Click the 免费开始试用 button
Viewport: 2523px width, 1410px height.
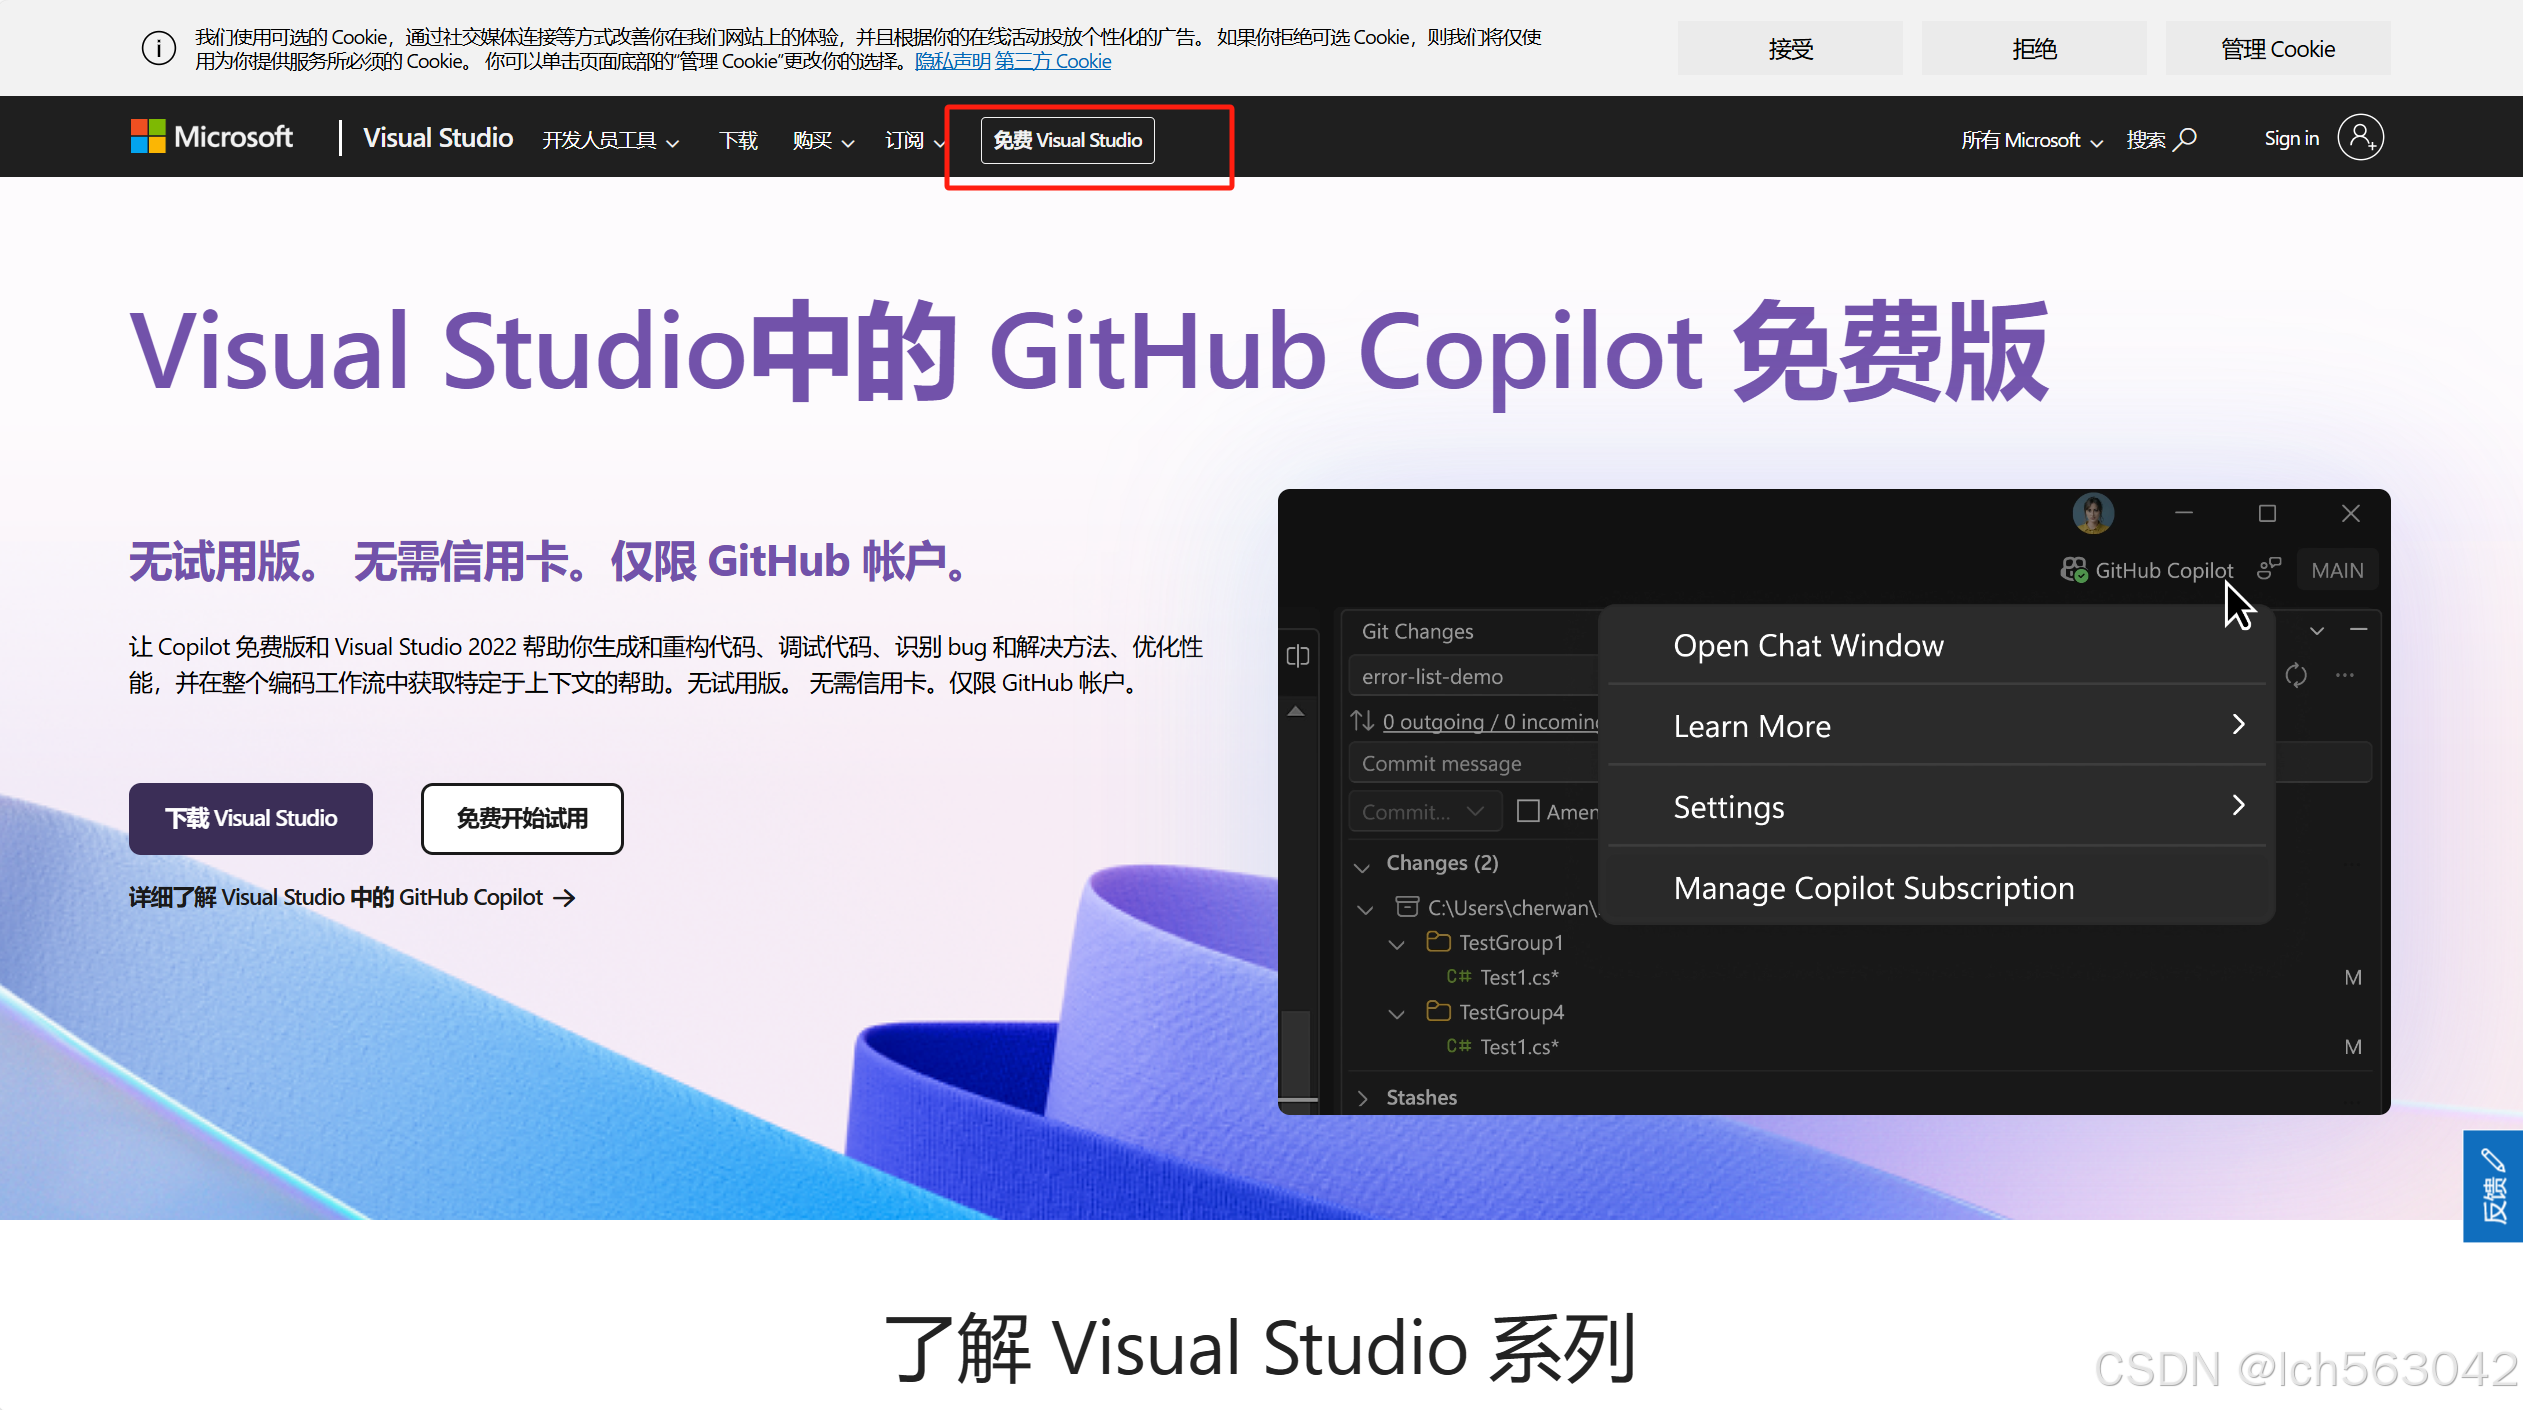[522, 819]
